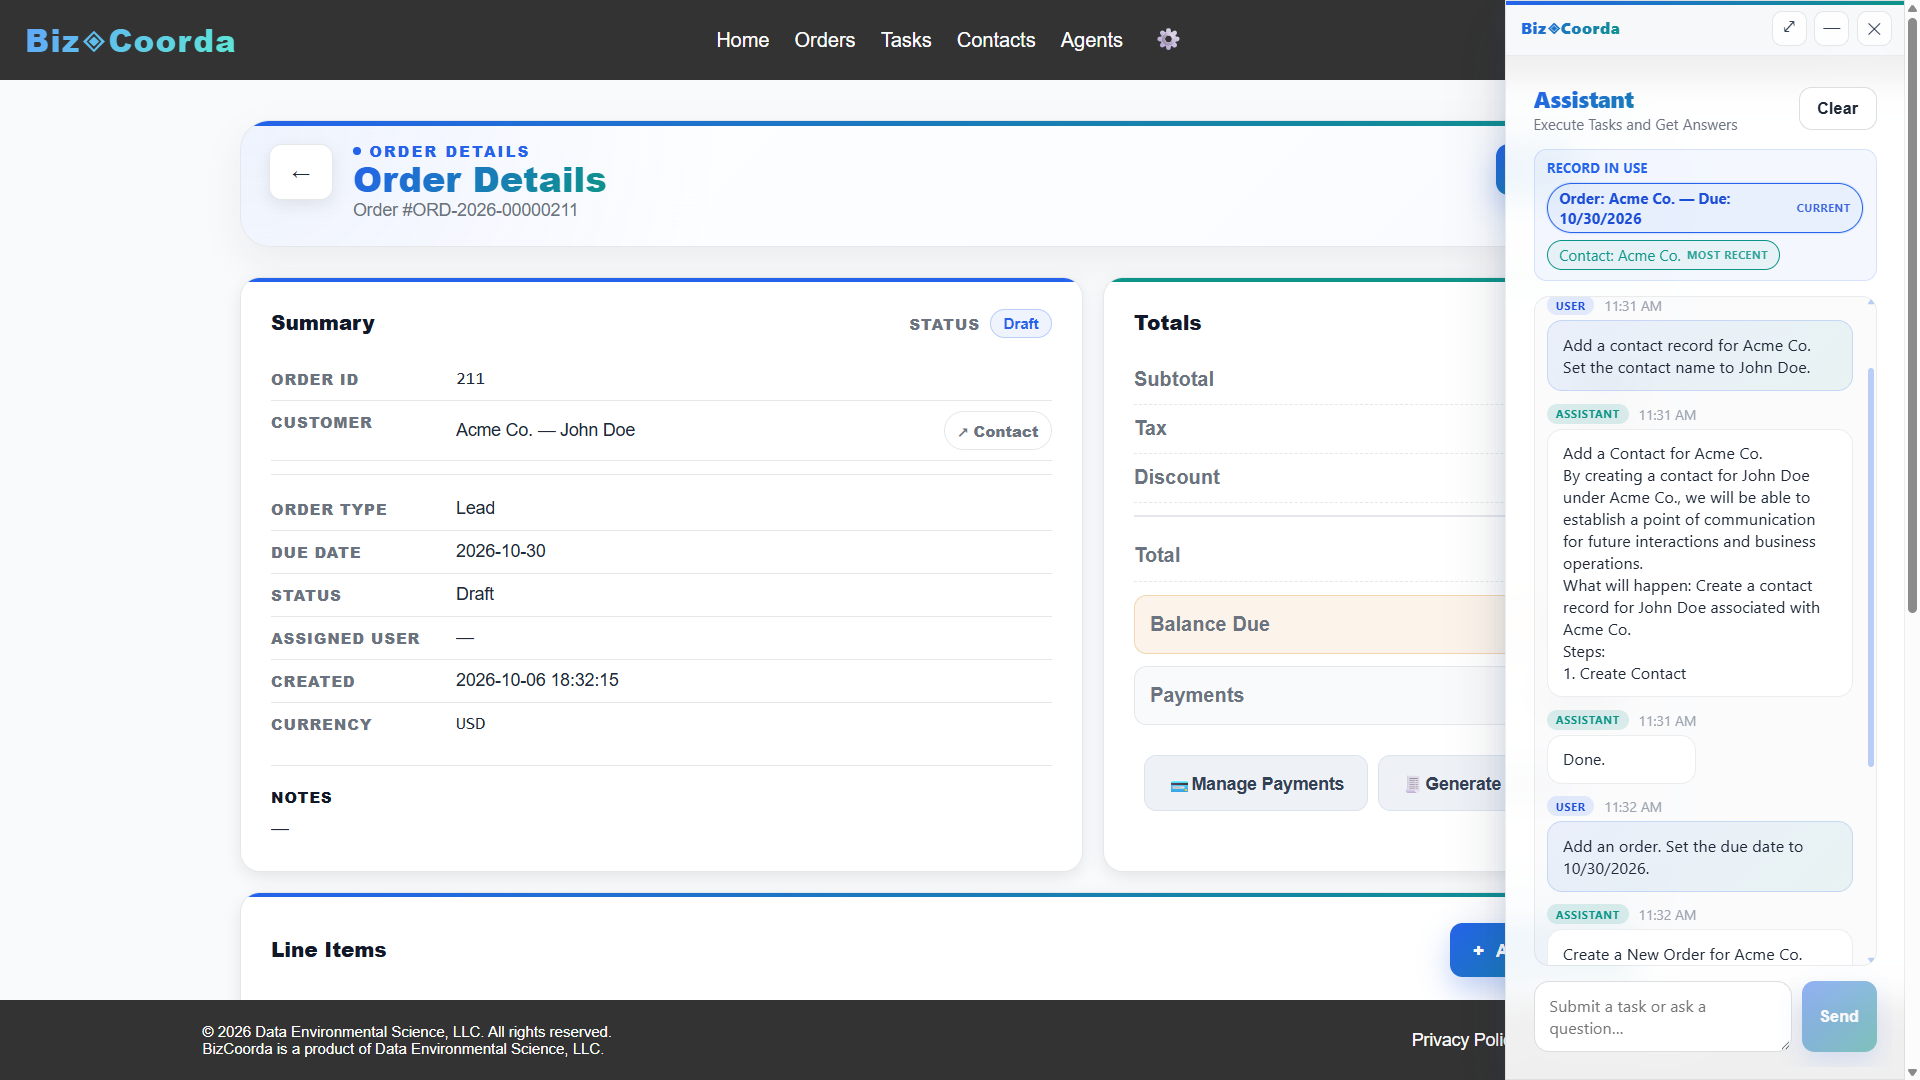This screenshot has height=1080, width=1920.
Task: Click order number ORD-2026-00000211 text
Action: click(x=465, y=210)
